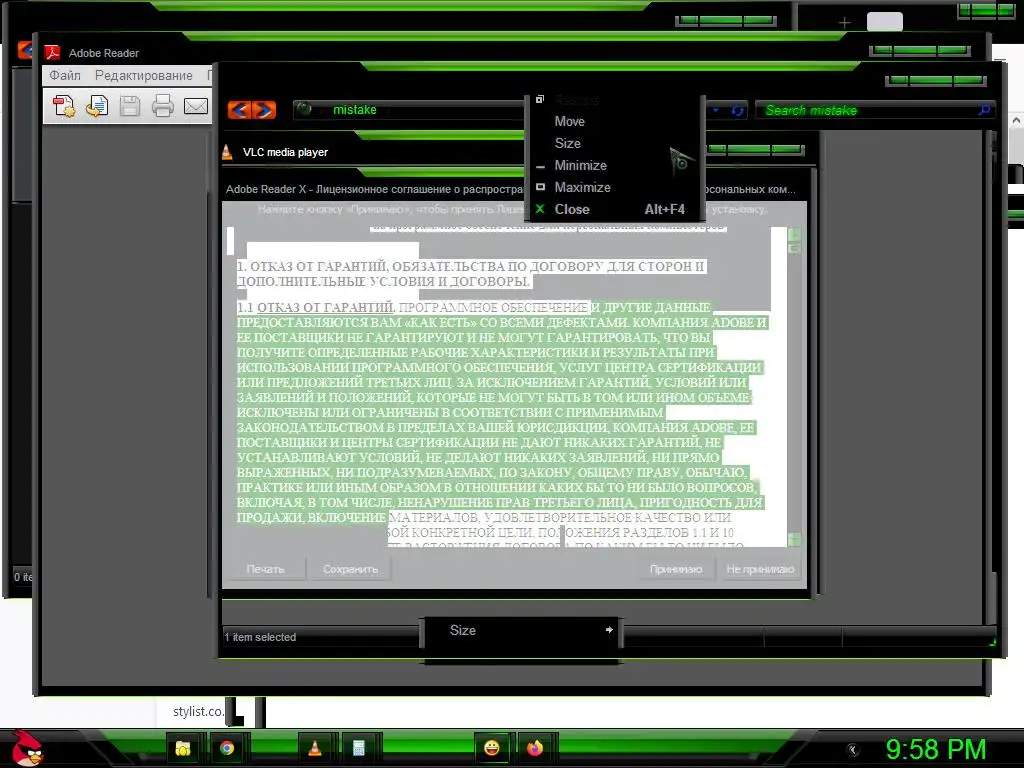Screen dimensions: 1024x768
Task: Select Close Alt+F4 in the system menu
Action: [614, 210]
